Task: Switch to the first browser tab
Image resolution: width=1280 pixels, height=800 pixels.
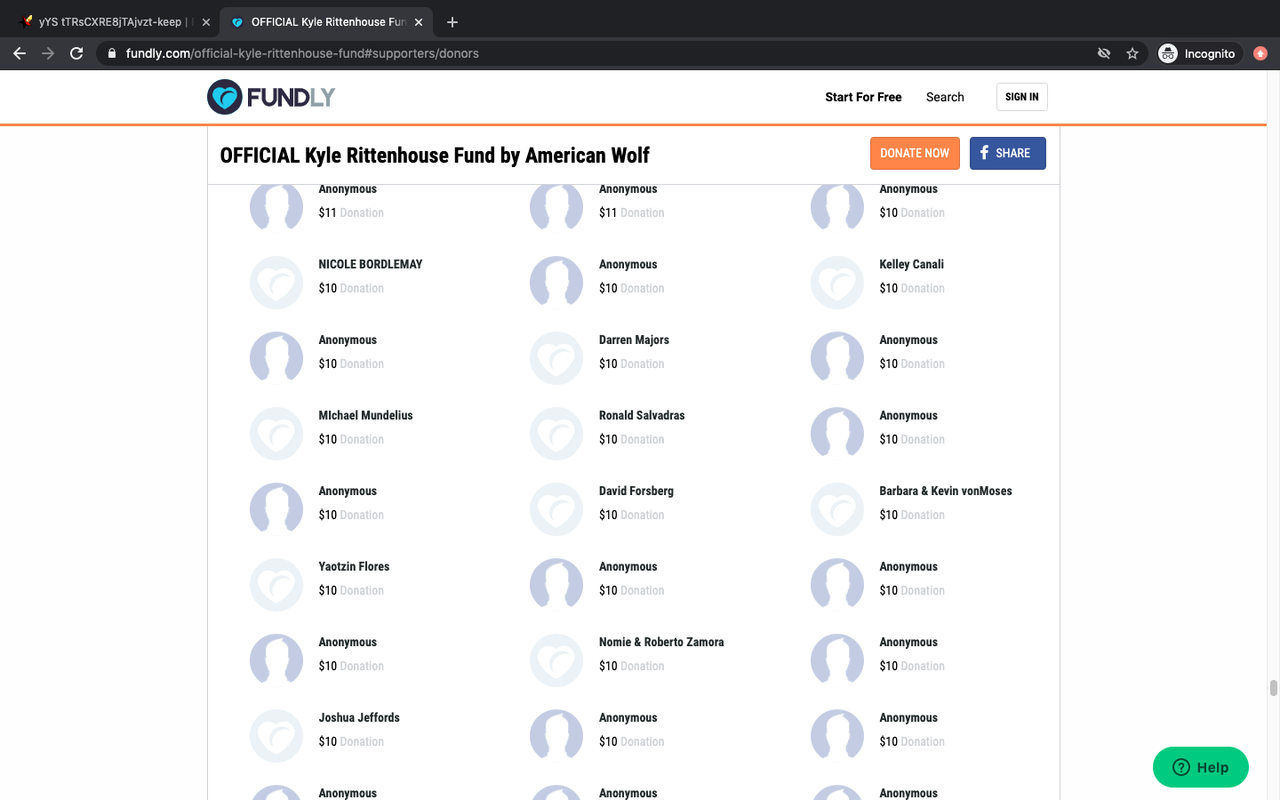Action: [114, 22]
